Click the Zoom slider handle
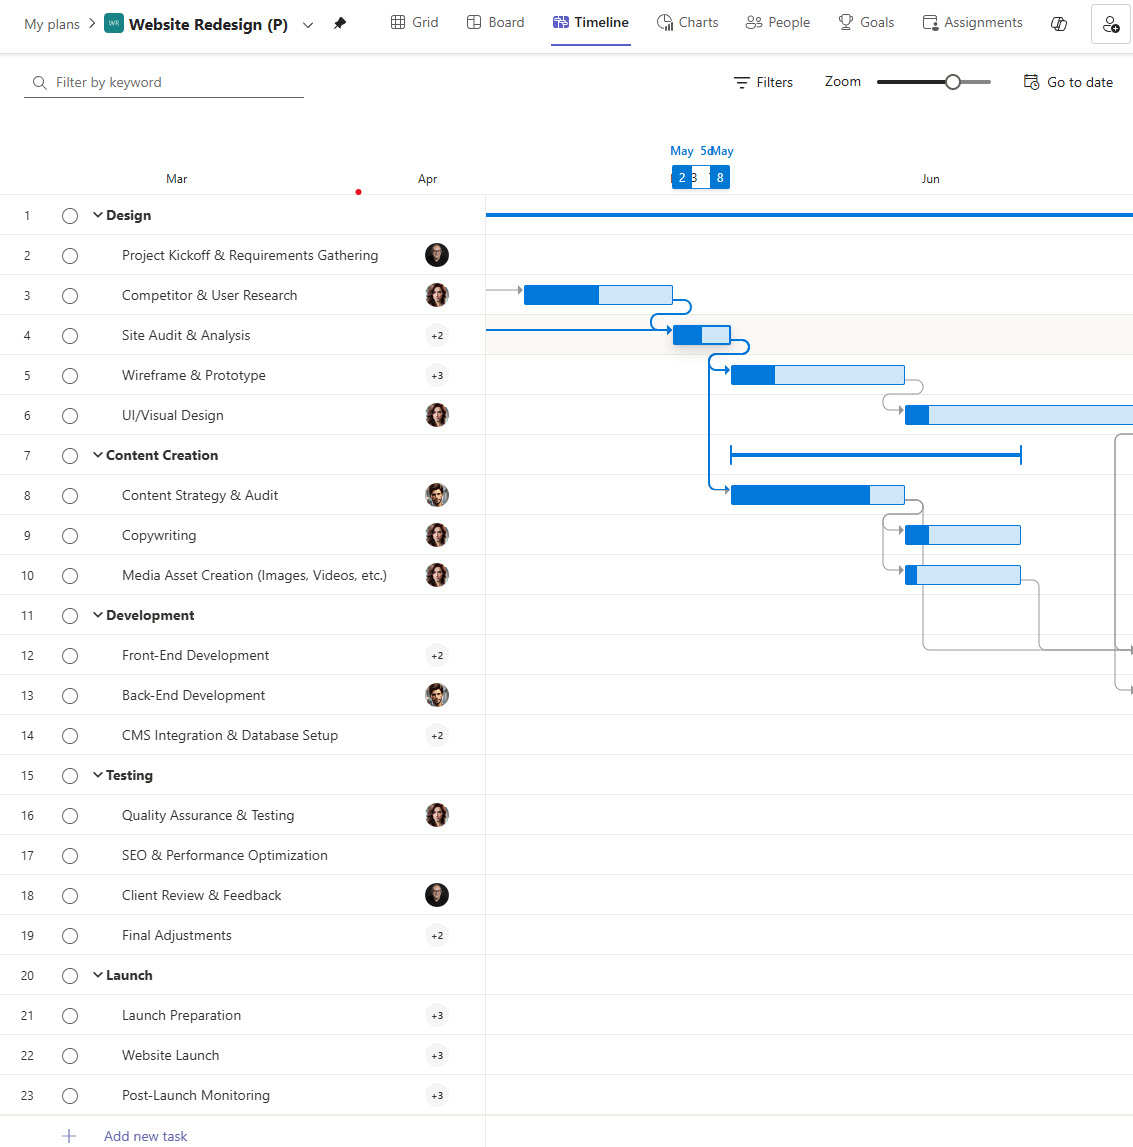The height and width of the screenshot is (1147, 1133). click(x=953, y=82)
